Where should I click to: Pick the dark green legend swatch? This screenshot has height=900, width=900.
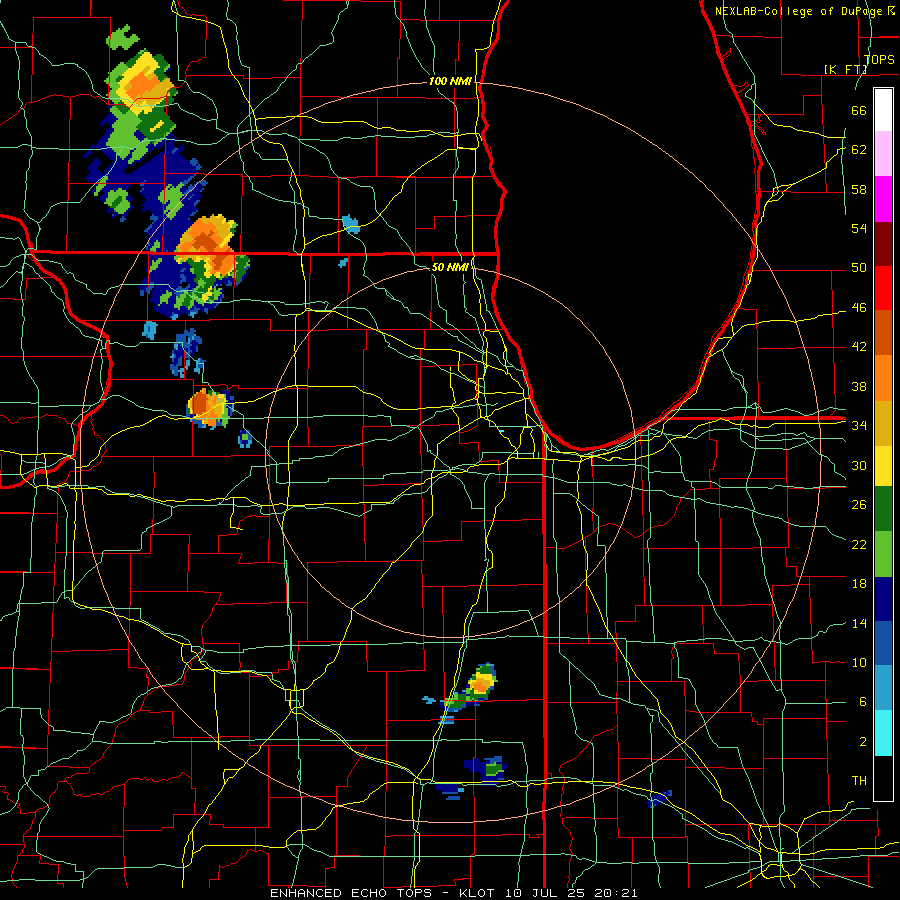pyautogui.click(x=883, y=509)
